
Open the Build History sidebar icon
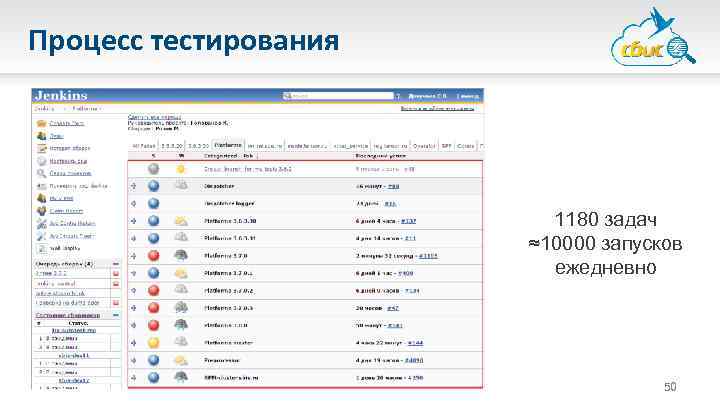tap(41, 148)
